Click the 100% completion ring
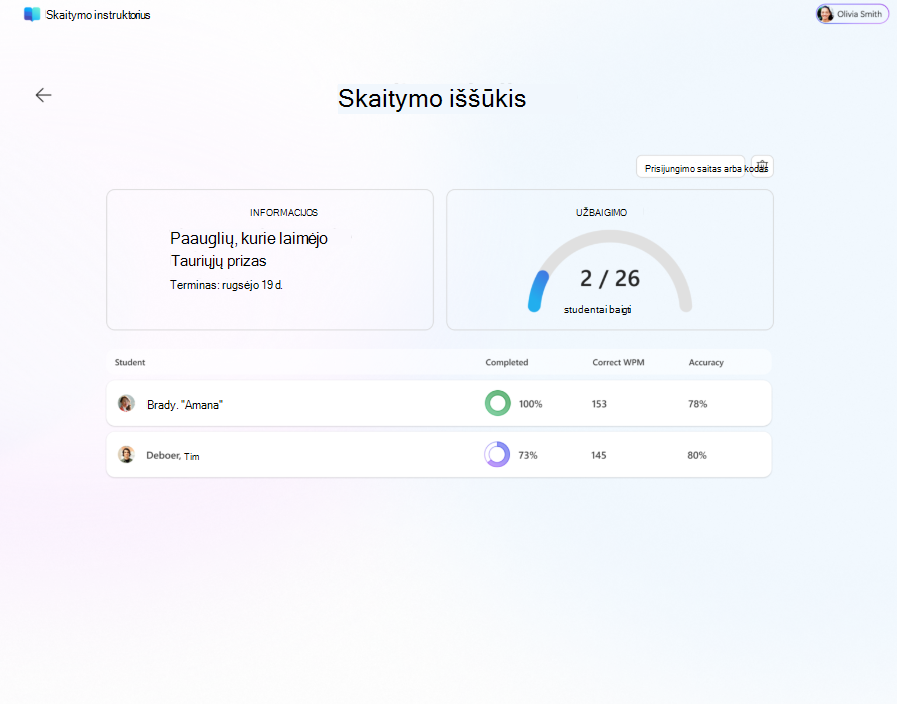The image size is (897, 704). [498, 403]
